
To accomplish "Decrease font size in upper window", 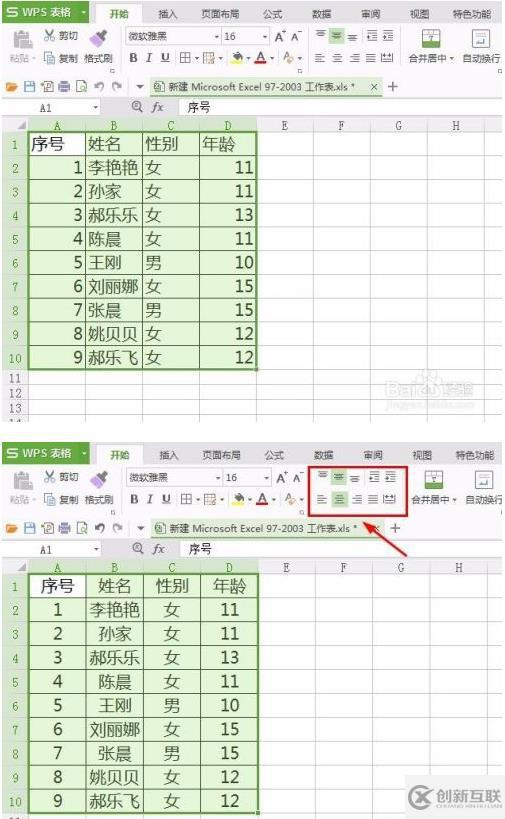I will click(x=296, y=37).
